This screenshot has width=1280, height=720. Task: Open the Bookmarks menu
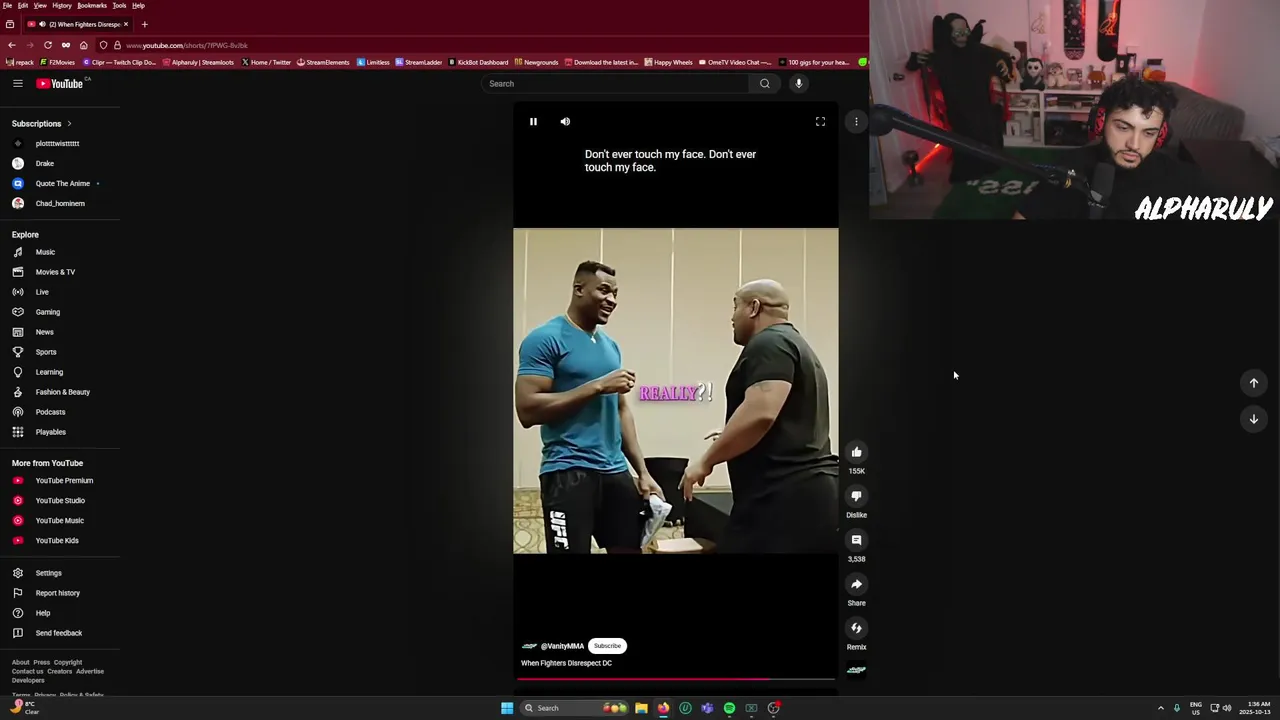tap(92, 5)
